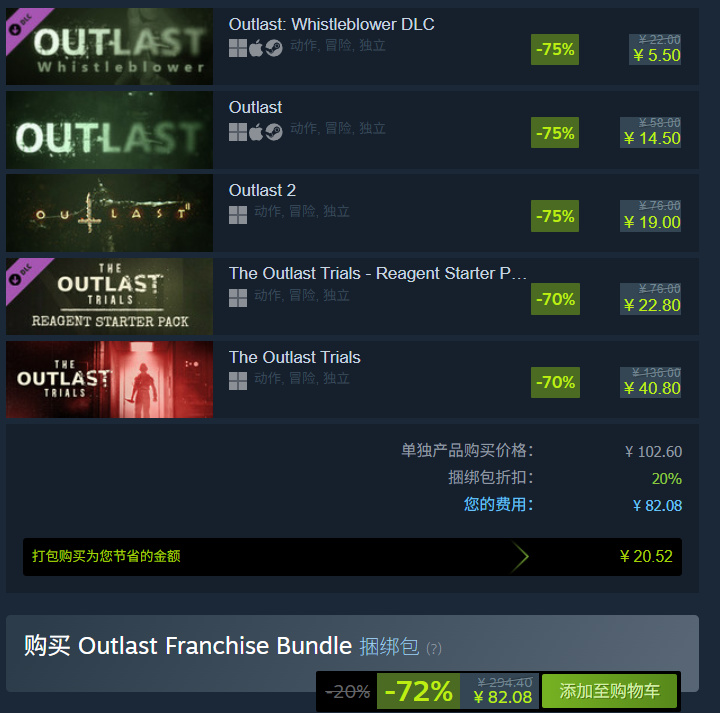720x713 pixels.
Task: Open The Outlast Trials red thumbnail
Action: 109,380
